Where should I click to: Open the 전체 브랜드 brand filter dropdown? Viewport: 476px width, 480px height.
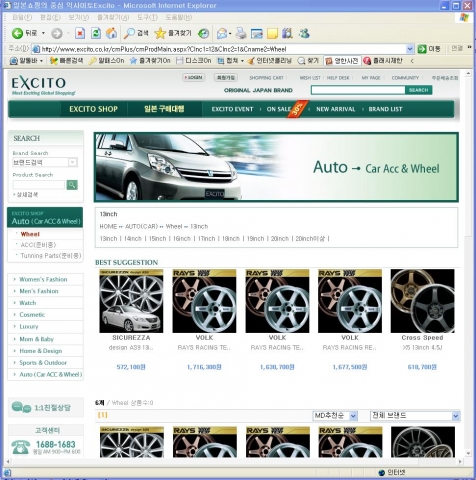point(456,416)
